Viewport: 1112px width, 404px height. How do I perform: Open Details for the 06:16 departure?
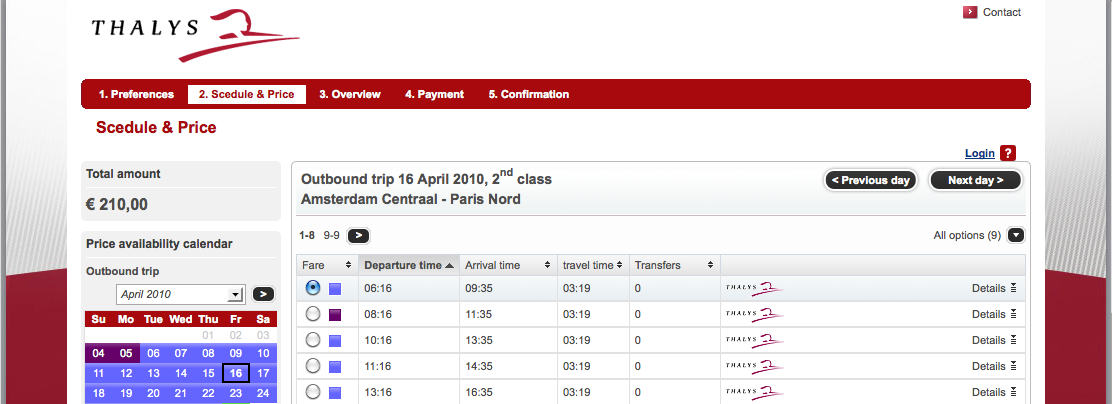tap(994, 288)
